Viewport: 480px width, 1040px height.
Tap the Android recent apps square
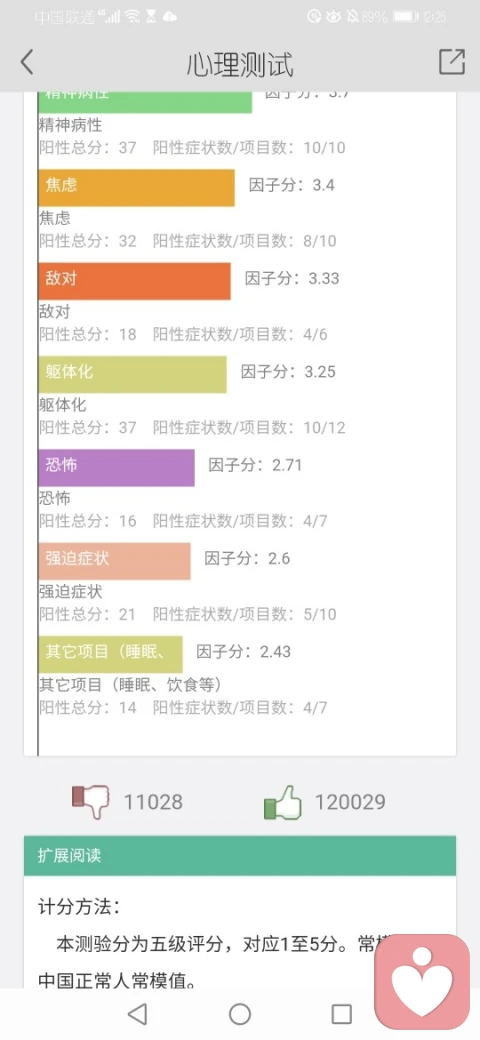coord(341,1013)
